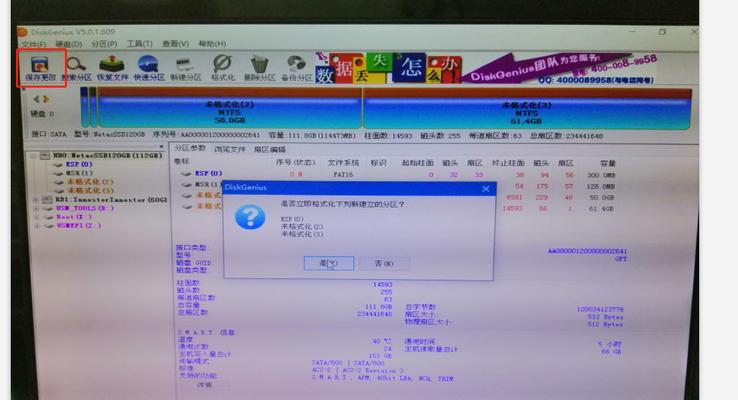Select Boot(X:) volume in tree
Image resolution: width=738 pixels, height=400 pixels.
74,217
